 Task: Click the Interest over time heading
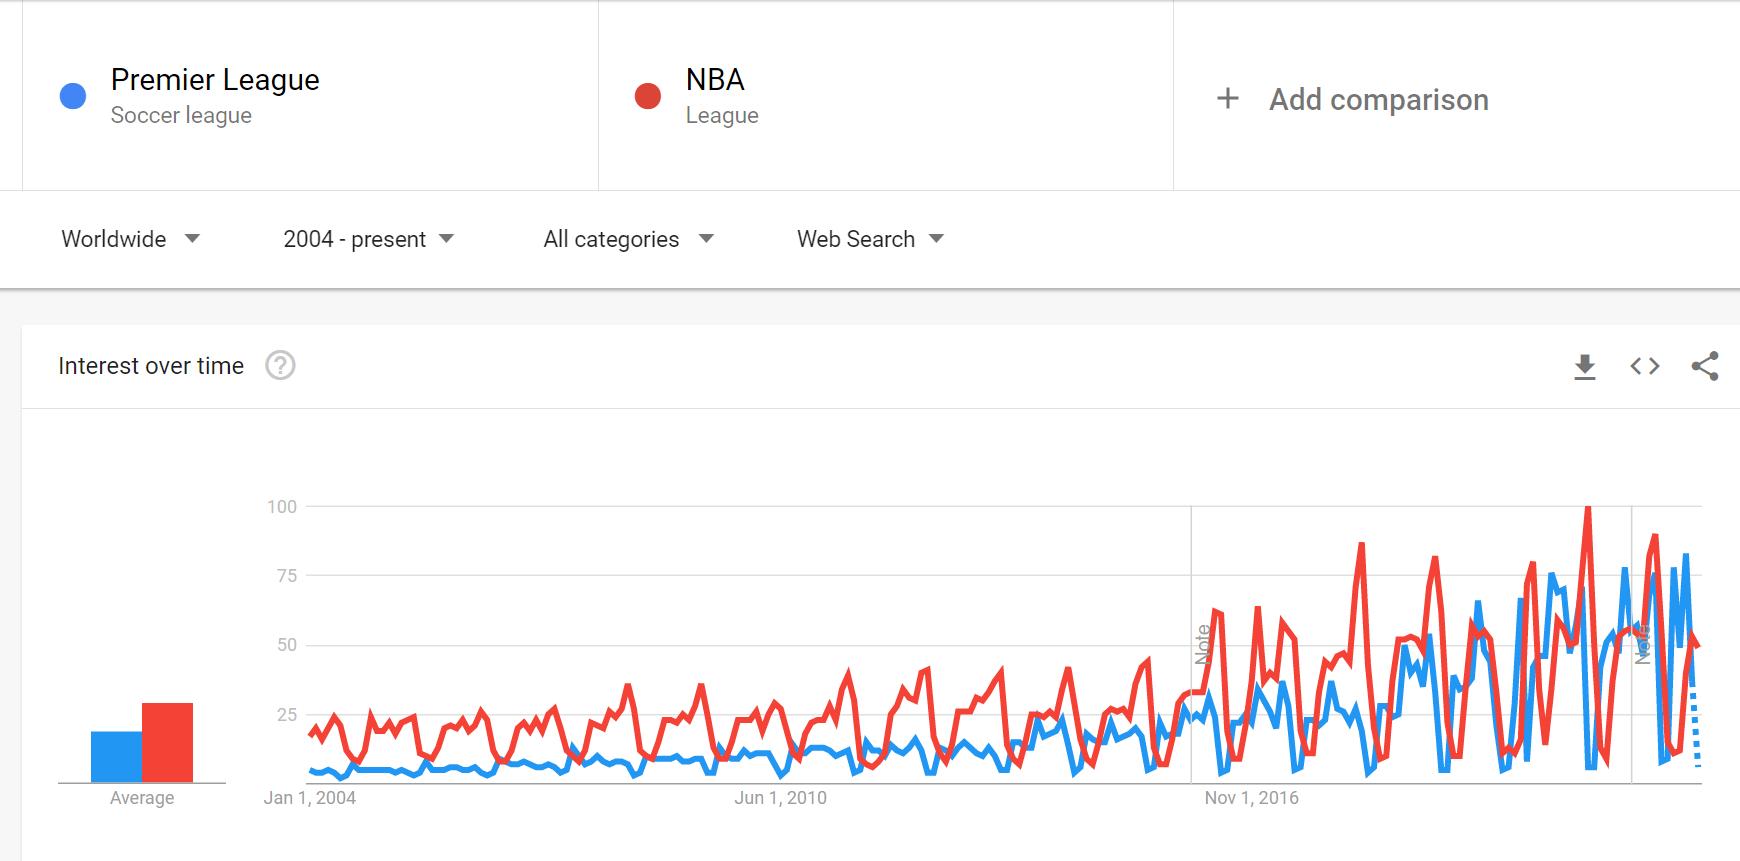pos(151,366)
